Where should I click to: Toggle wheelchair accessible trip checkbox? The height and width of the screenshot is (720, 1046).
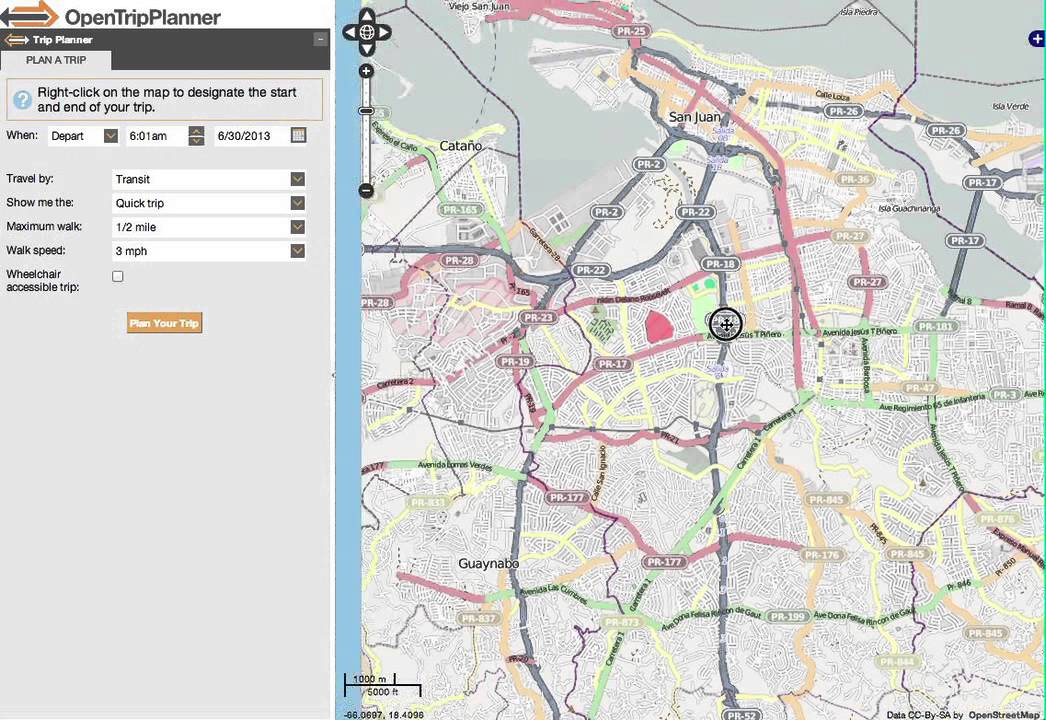pos(117,276)
